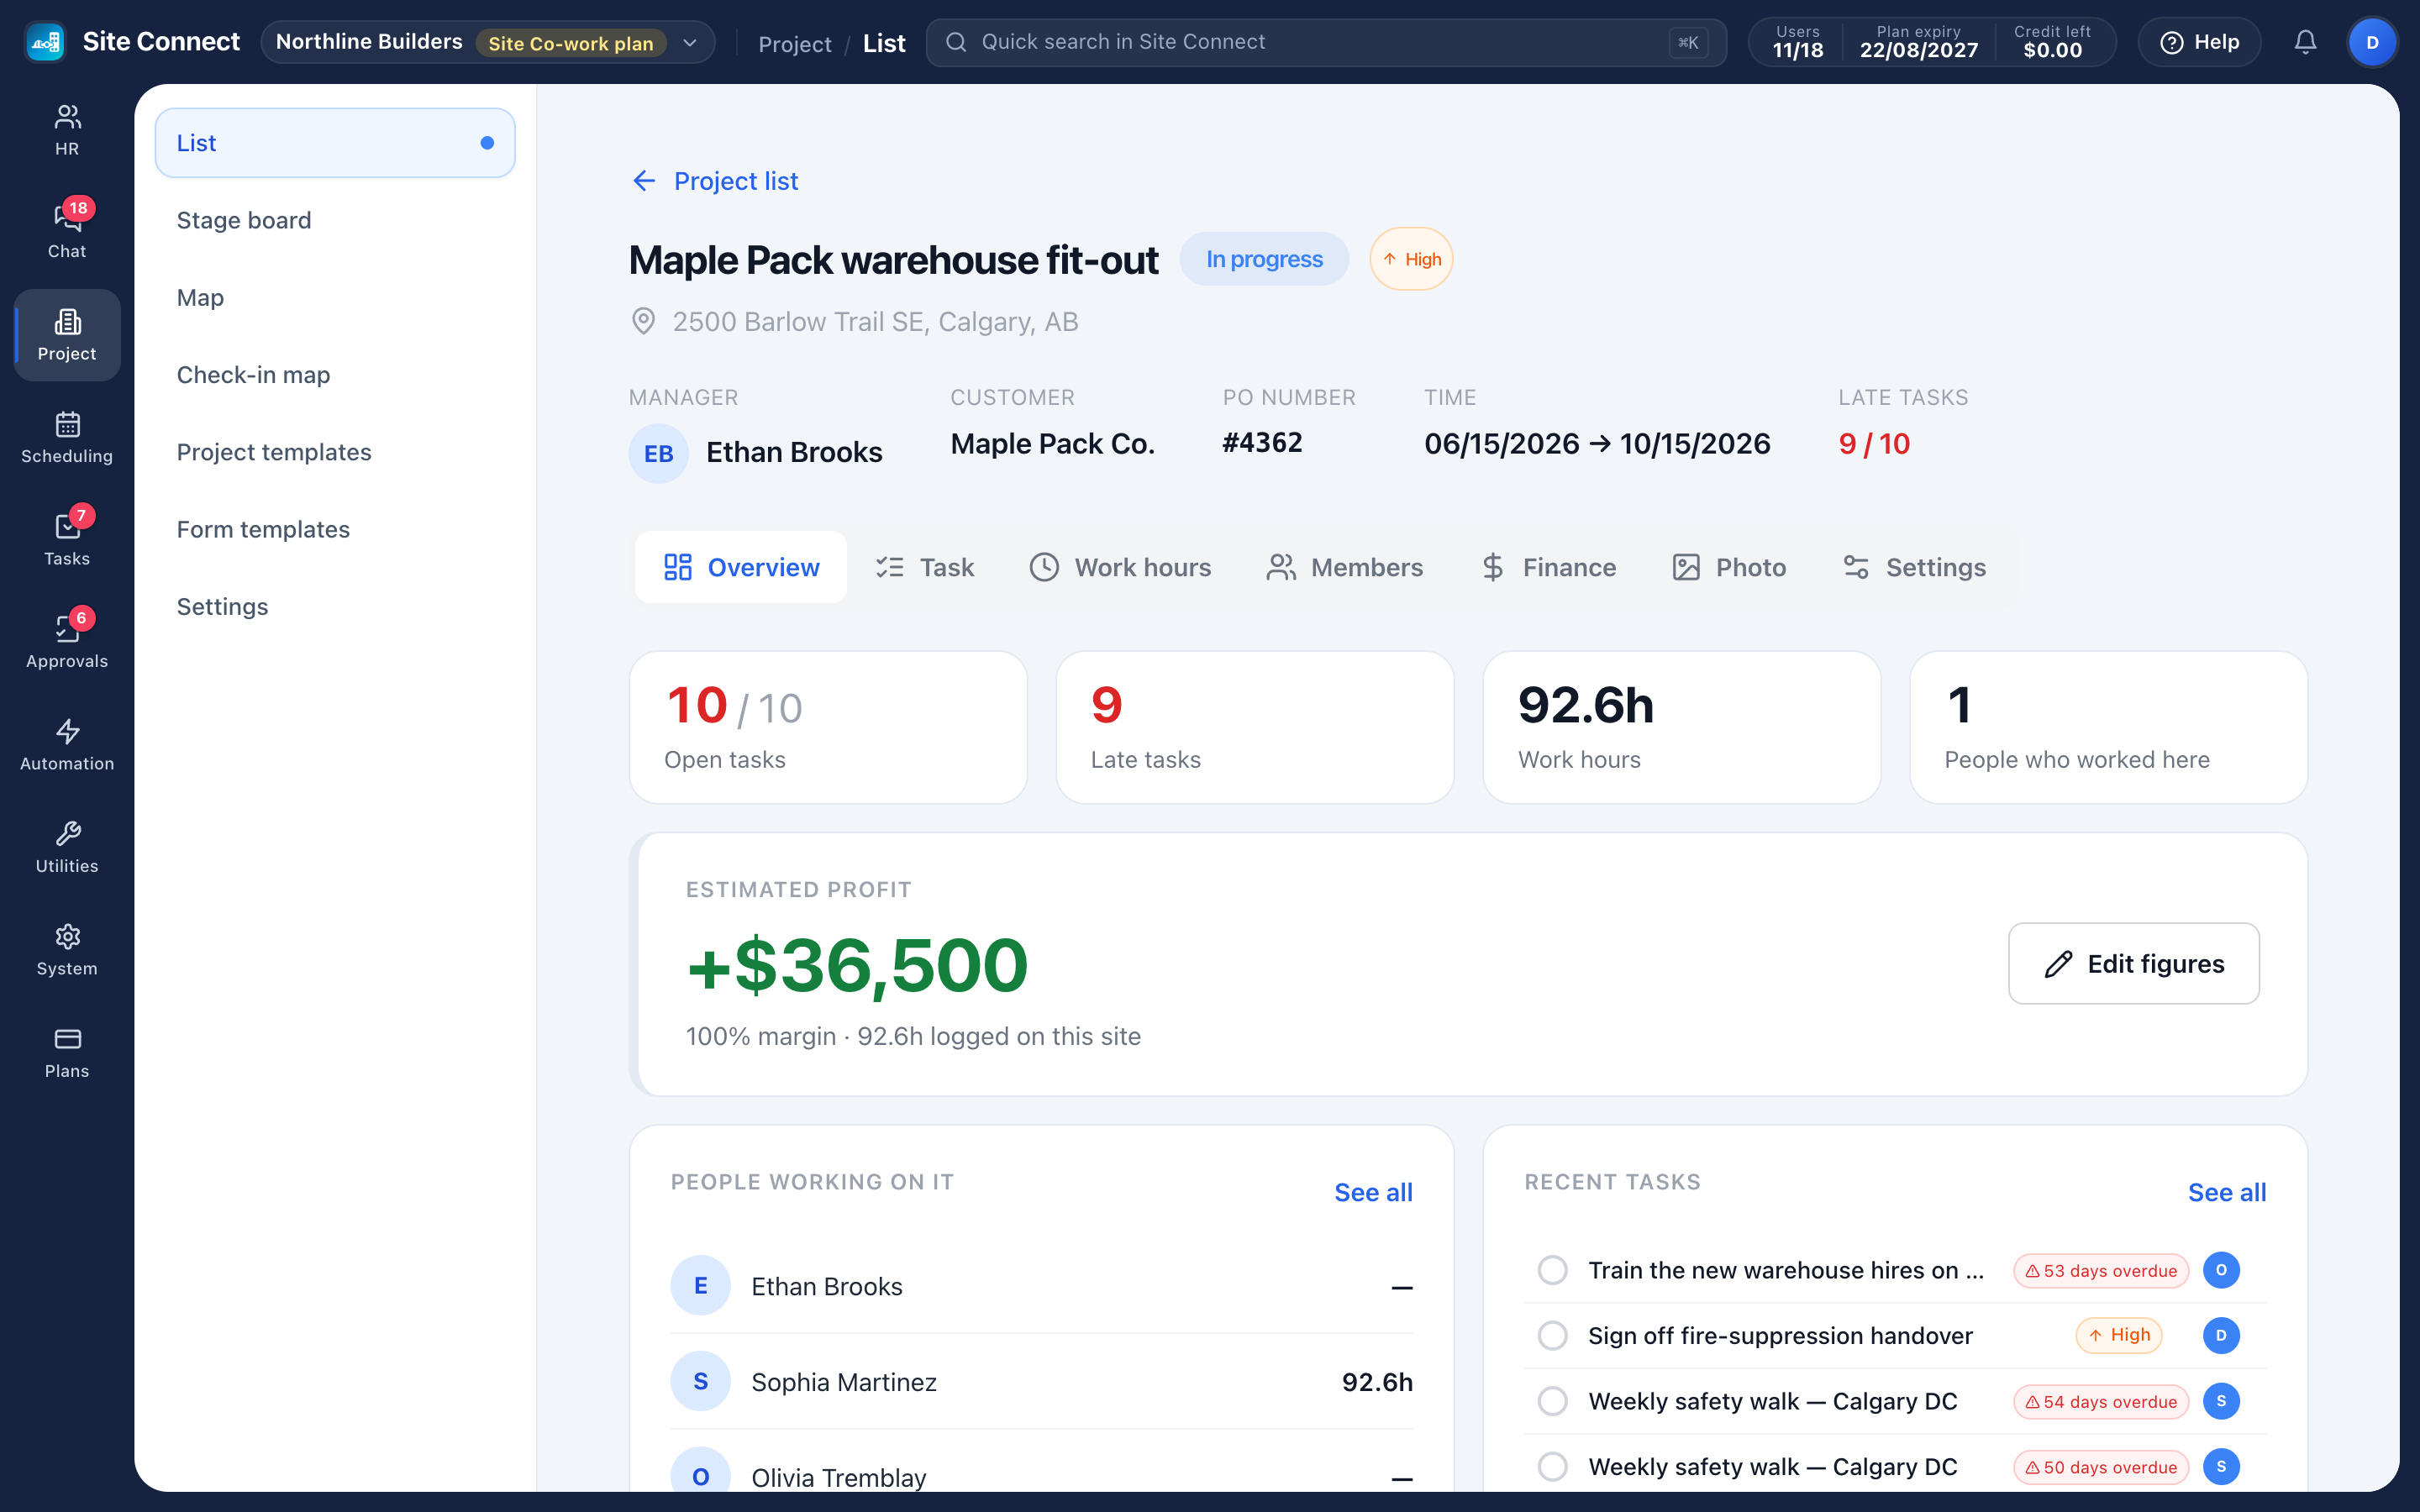The image size is (2420, 1512).
Task: Click the notifications bell icon
Action: 2305,42
